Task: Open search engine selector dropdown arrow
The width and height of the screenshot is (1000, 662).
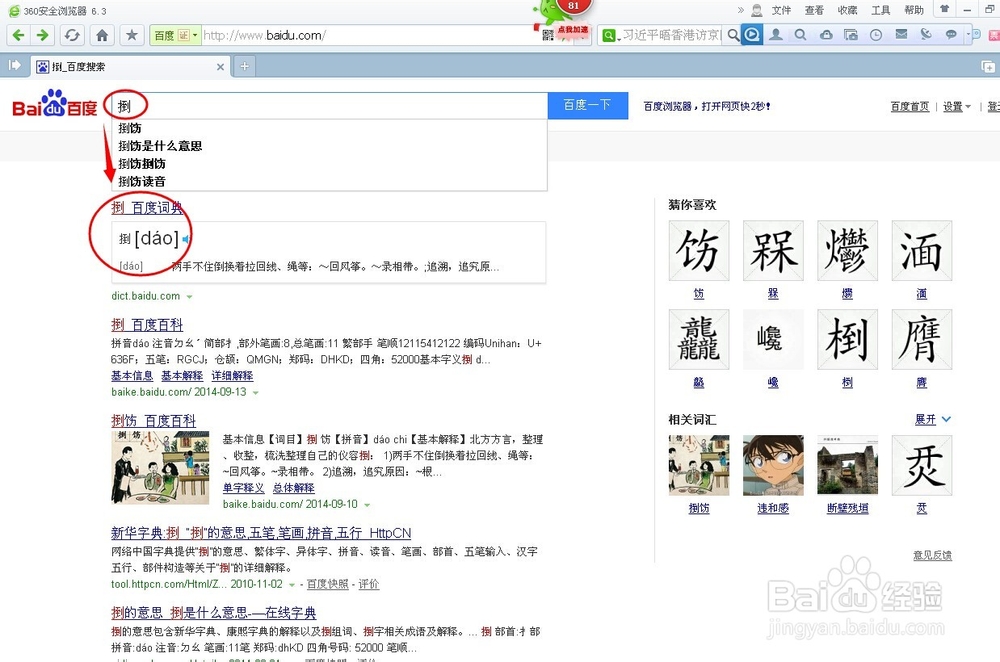Action: (619, 38)
